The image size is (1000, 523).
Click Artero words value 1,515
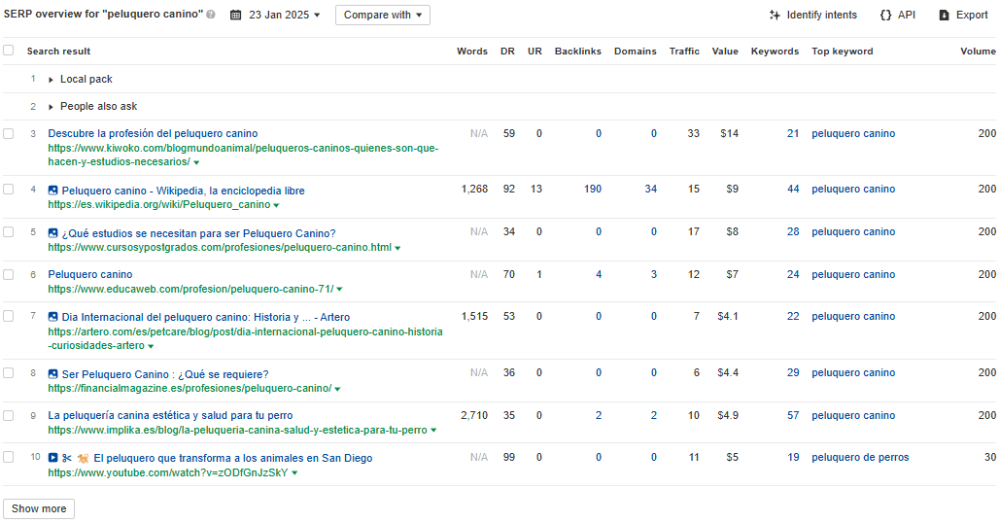[x=474, y=316]
